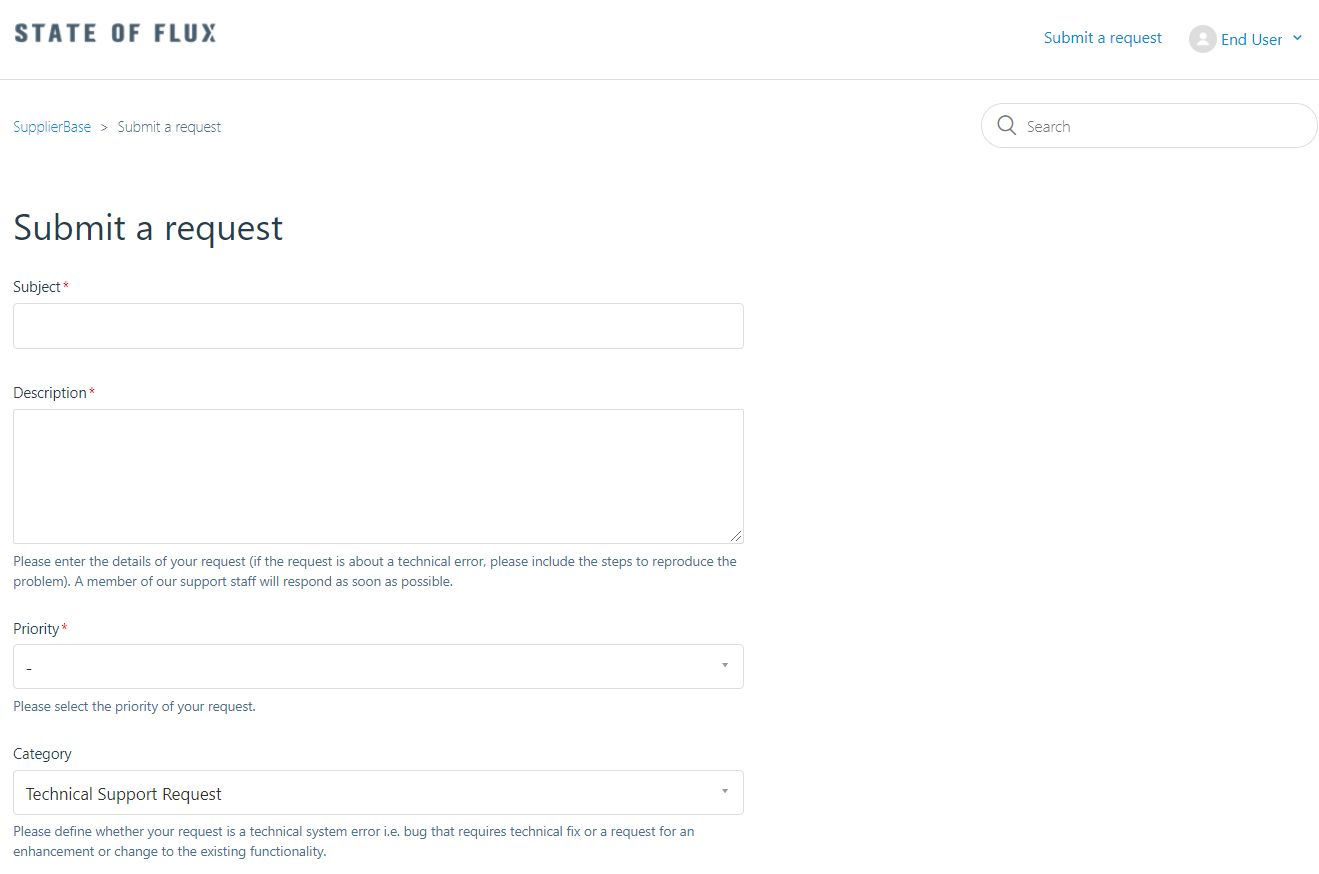1319x874 pixels.
Task: Open Submit a request in top navigation
Action: [x=1102, y=38]
